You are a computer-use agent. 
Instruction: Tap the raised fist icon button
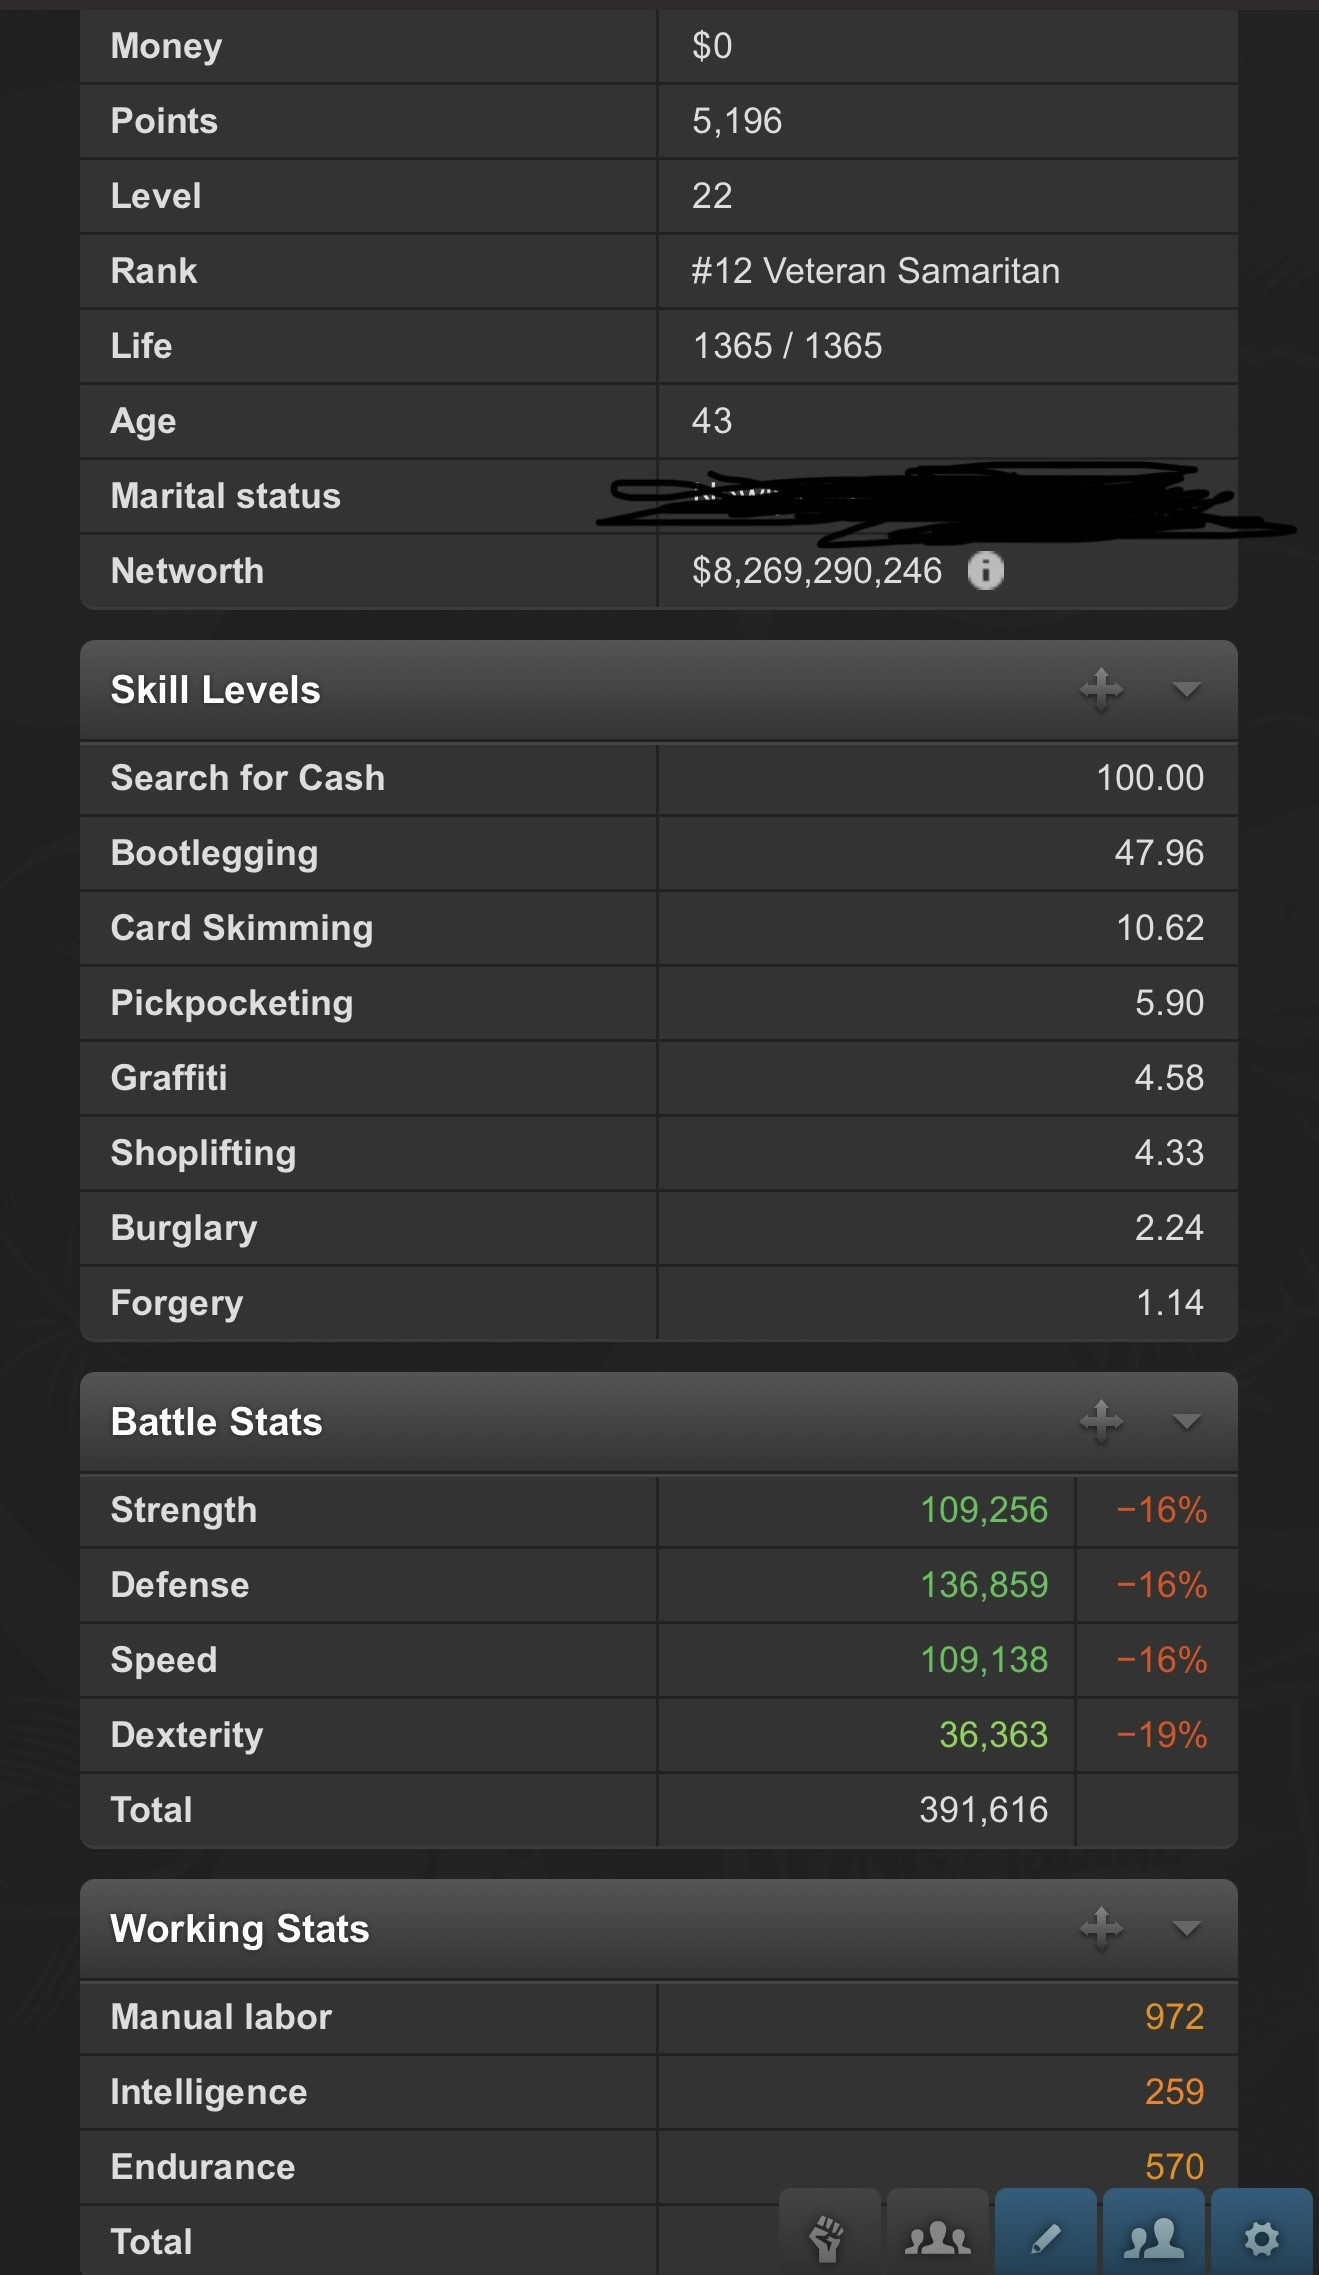coord(829,2237)
